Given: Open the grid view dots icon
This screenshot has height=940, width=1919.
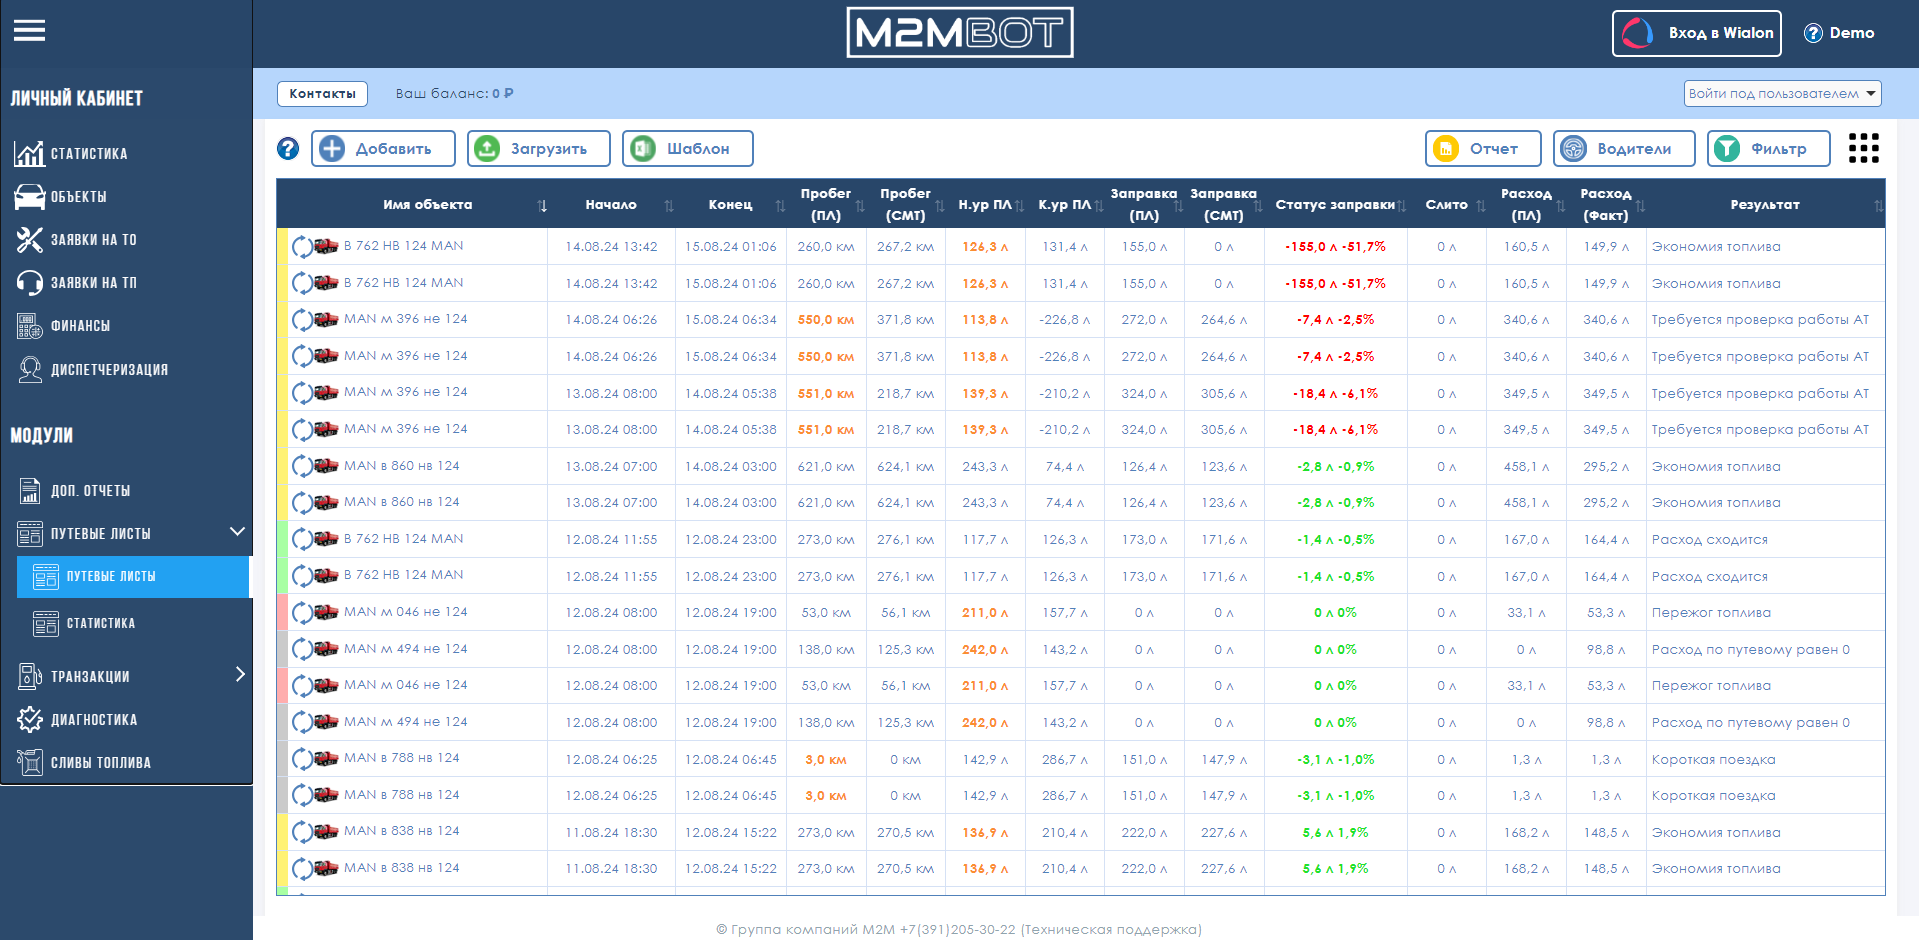Looking at the screenshot, I should click(1864, 148).
